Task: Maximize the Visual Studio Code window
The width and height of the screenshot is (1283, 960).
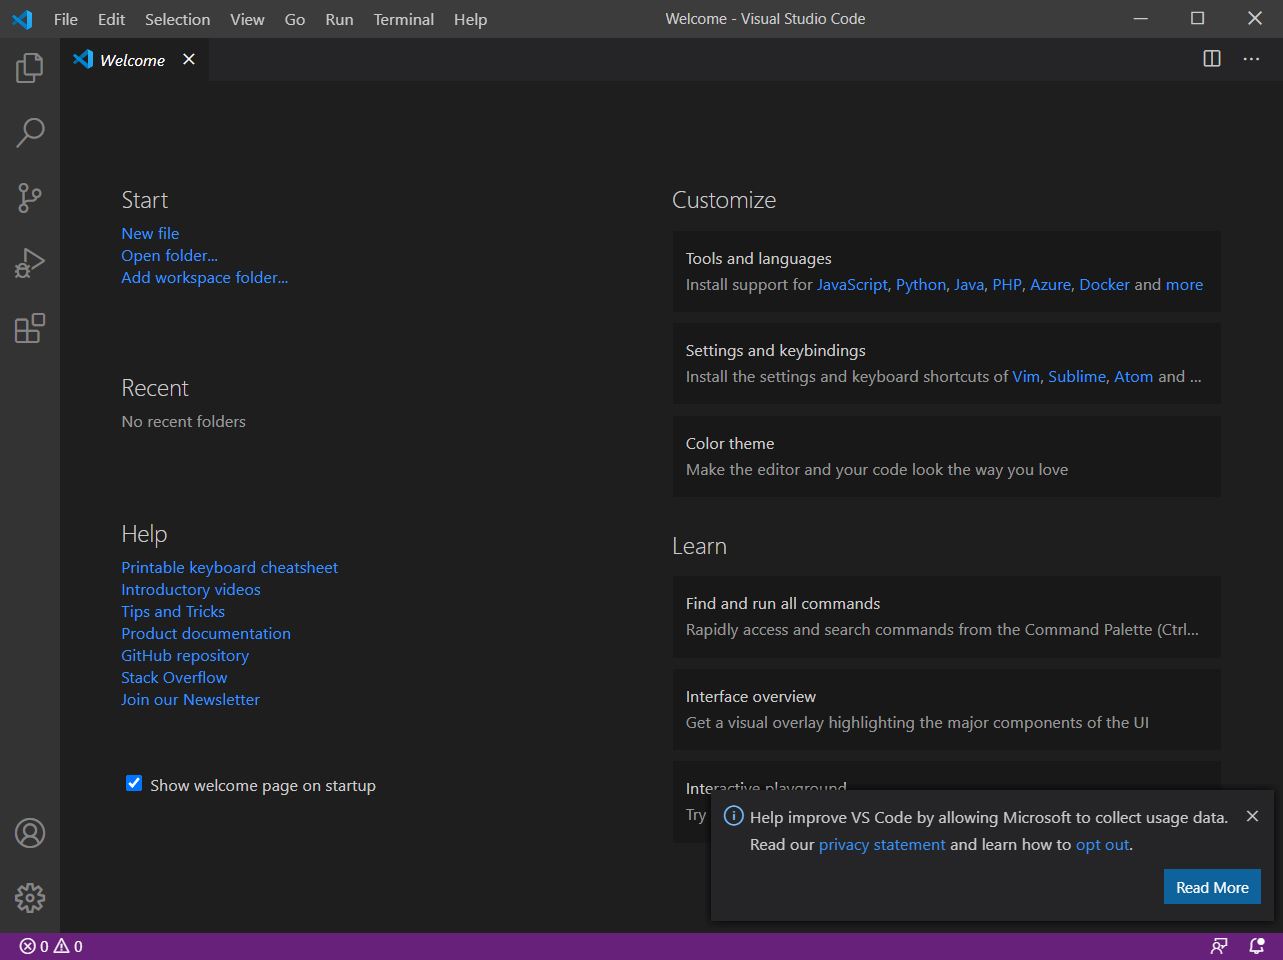Action: click(x=1197, y=18)
